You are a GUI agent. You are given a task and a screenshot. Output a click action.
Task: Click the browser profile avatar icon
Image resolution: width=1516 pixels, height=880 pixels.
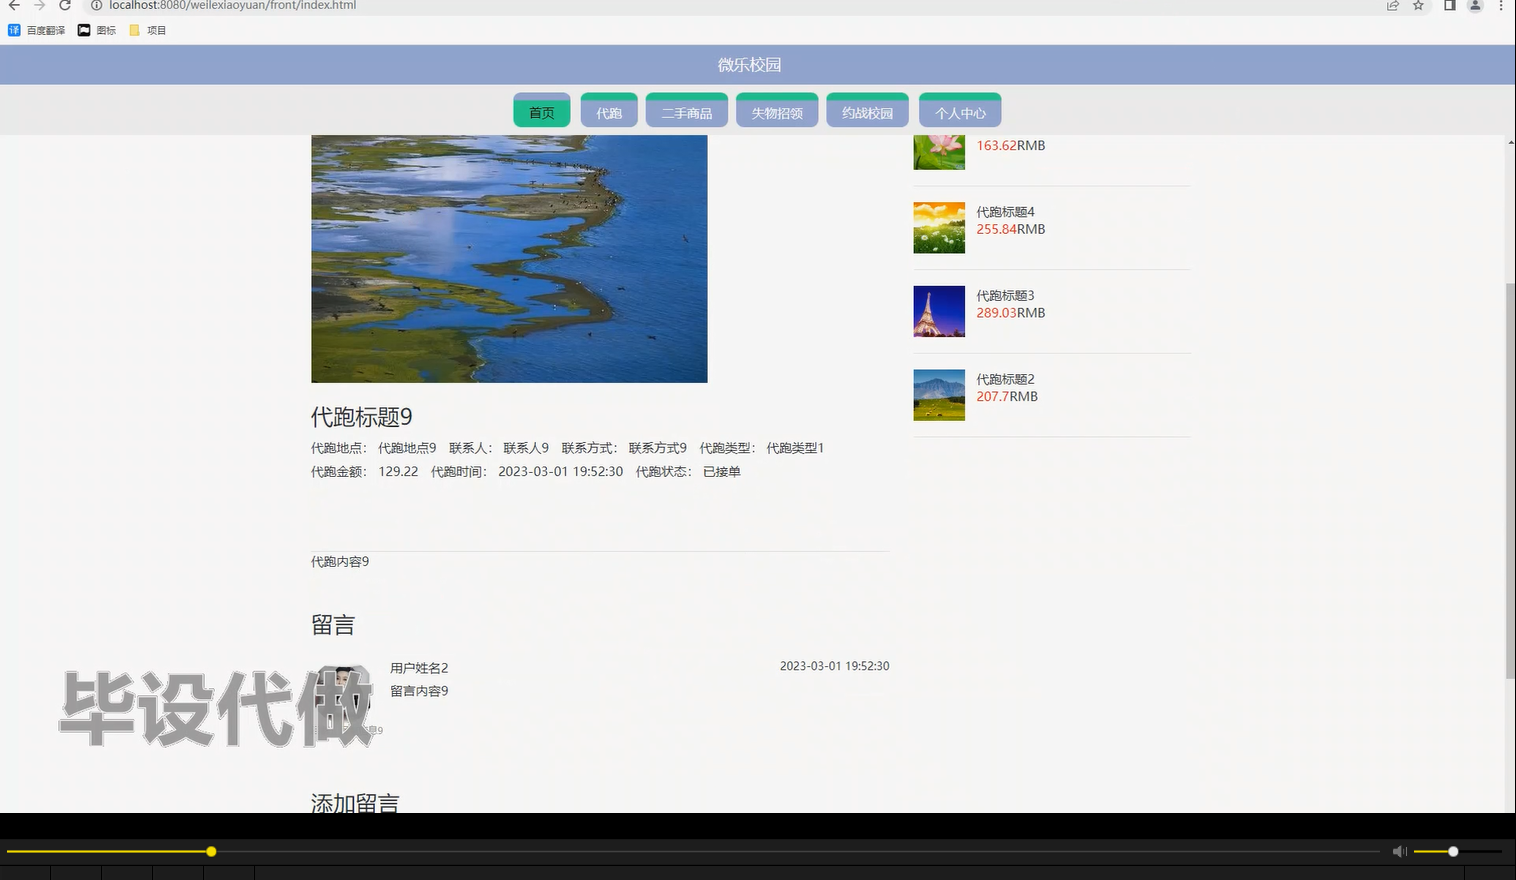click(1474, 6)
